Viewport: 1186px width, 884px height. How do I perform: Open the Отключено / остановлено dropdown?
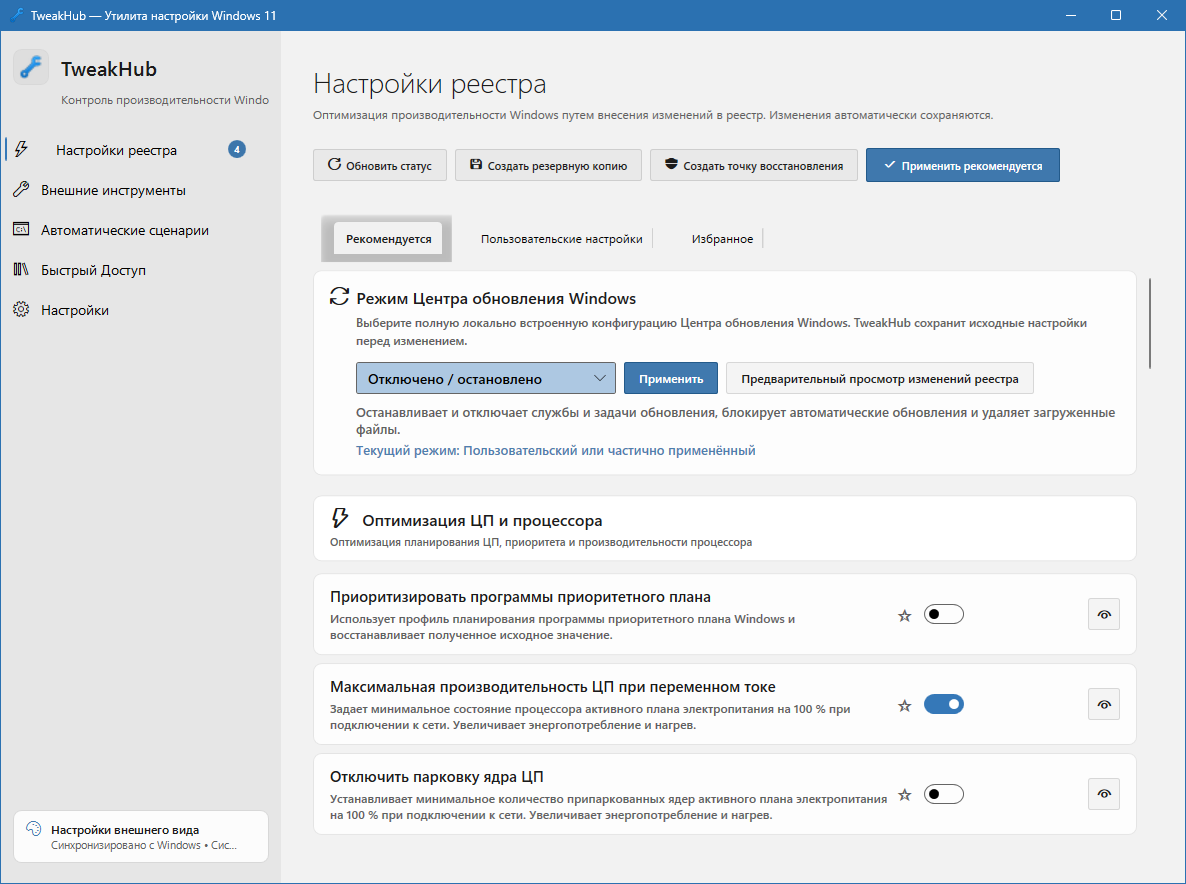pyautogui.click(x=486, y=378)
